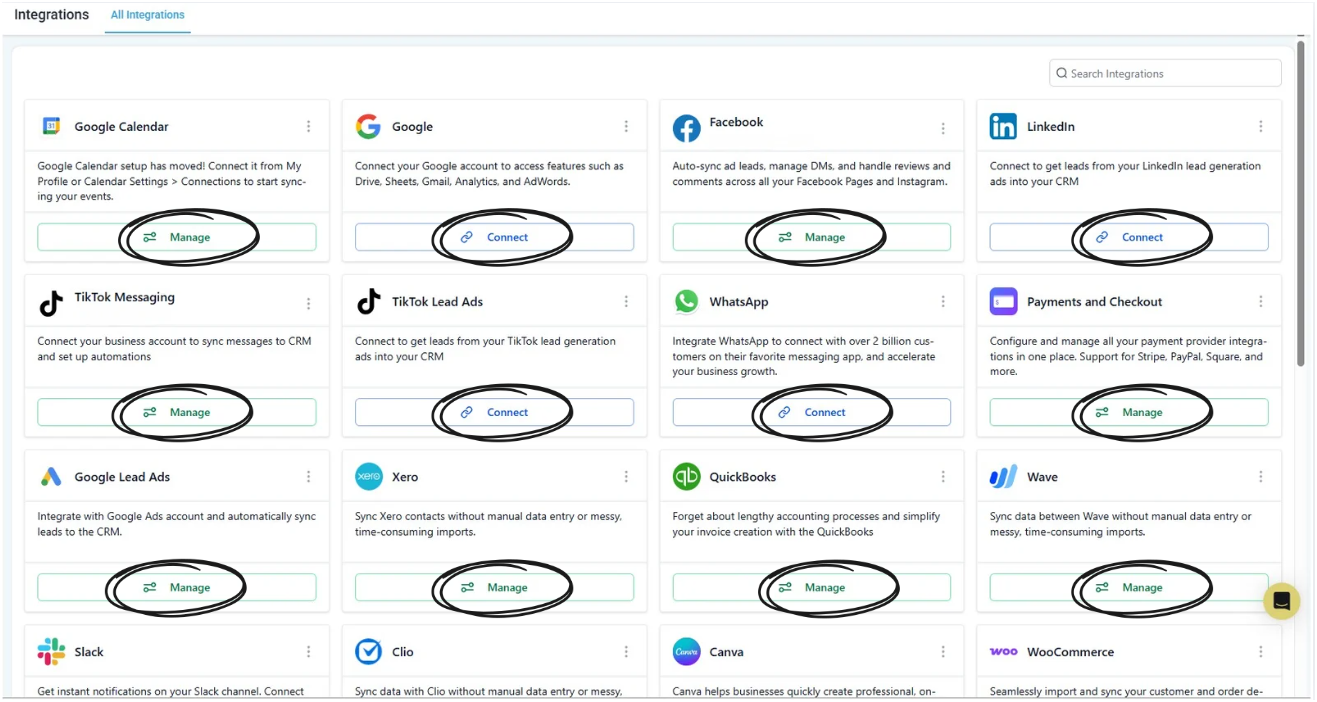This screenshot has width=1317, height=702.
Task: Click the Slack logo icon
Action: [51, 652]
